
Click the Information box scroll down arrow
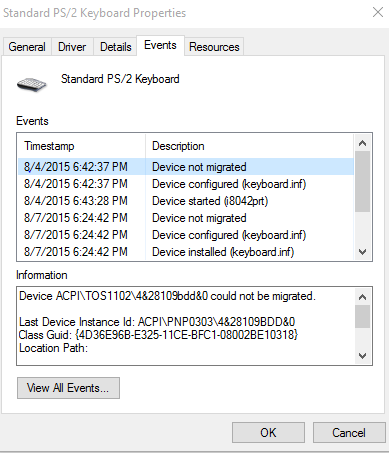click(362, 355)
